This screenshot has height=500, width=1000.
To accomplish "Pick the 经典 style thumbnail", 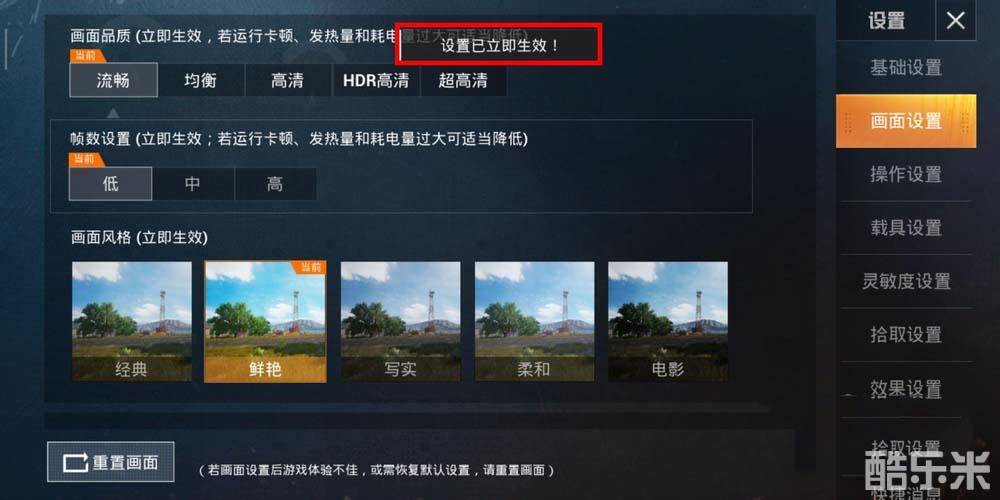I will (x=131, y=321).
